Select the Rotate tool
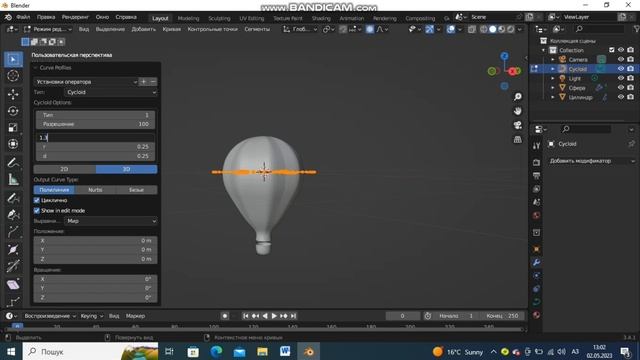This screenshot has width=640, height=360. [x=13, y=111]
